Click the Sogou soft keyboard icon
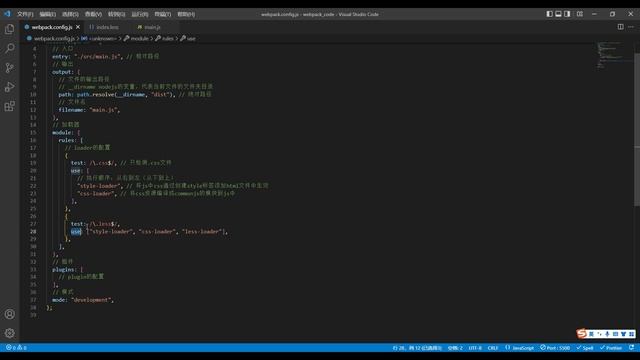Image resolution: width=640 pixels, height=360 pixels. pos(615,334)
